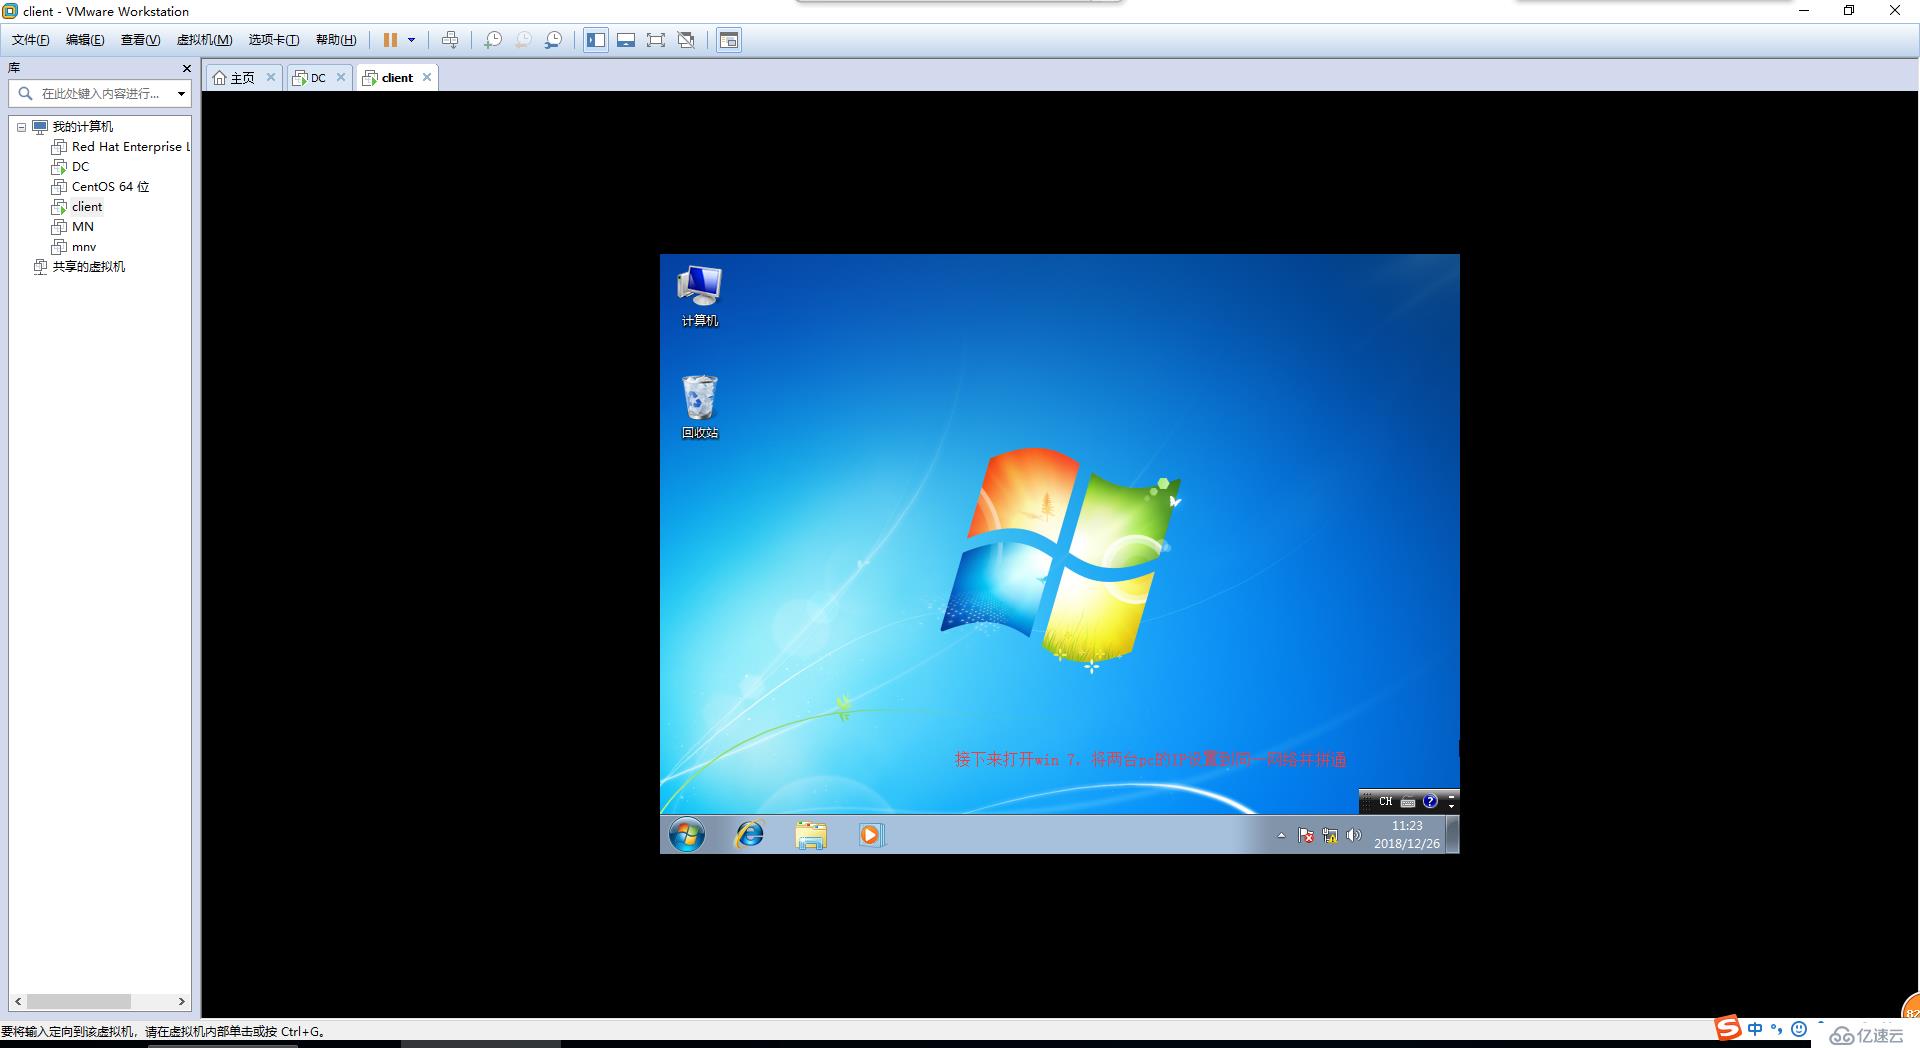Click the language bar keyboard icon
1920x1048 pixels.
point(1408,801)
